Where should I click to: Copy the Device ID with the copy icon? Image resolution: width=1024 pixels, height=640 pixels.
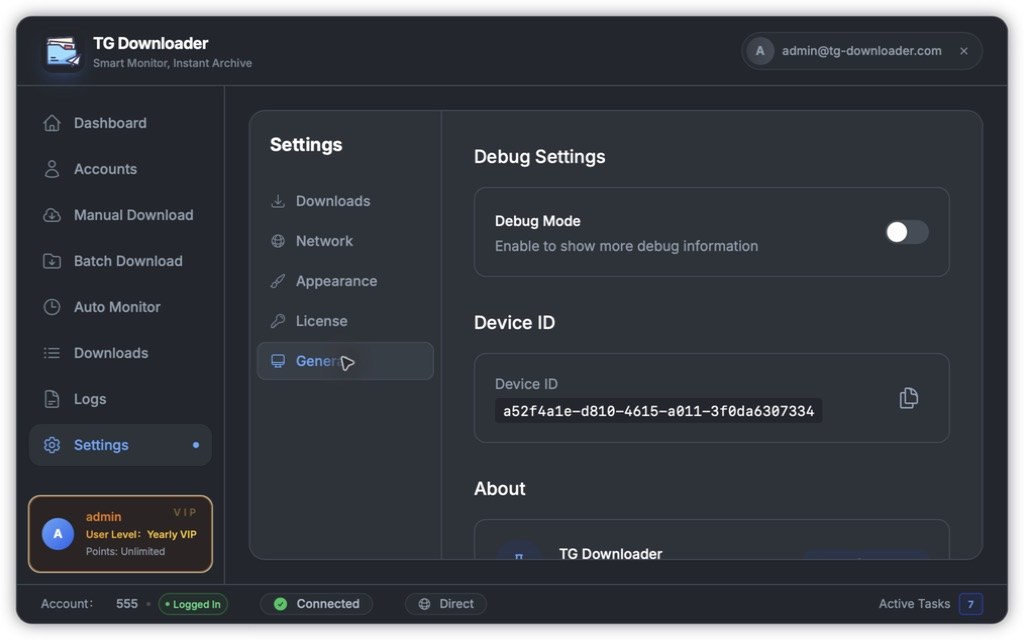[908, 398]
